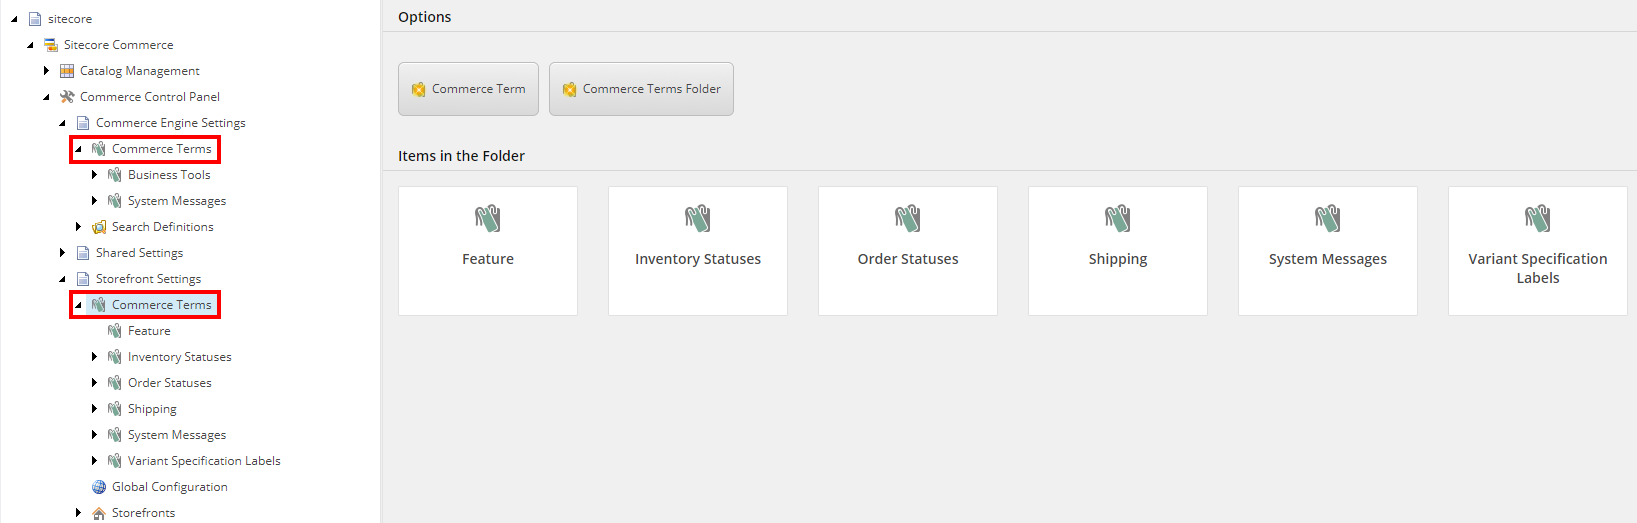Click the Business Tools tag icon
Screen dimensions: 1637x523
pos(115,175)
